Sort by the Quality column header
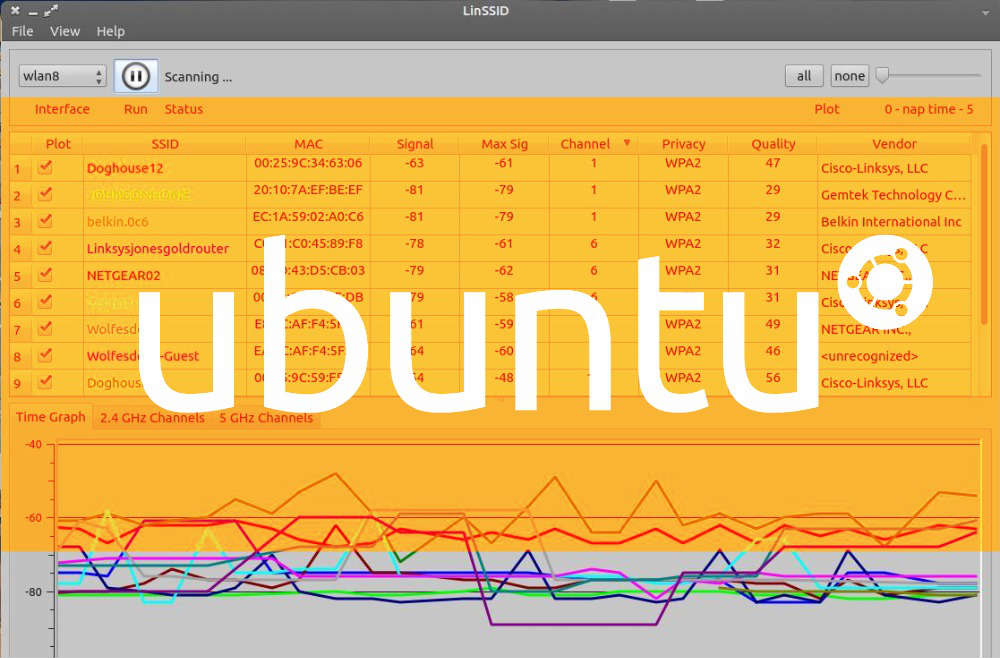This screenshot has height=658, width=1000. pyautogui.click(x=773, y=144)
